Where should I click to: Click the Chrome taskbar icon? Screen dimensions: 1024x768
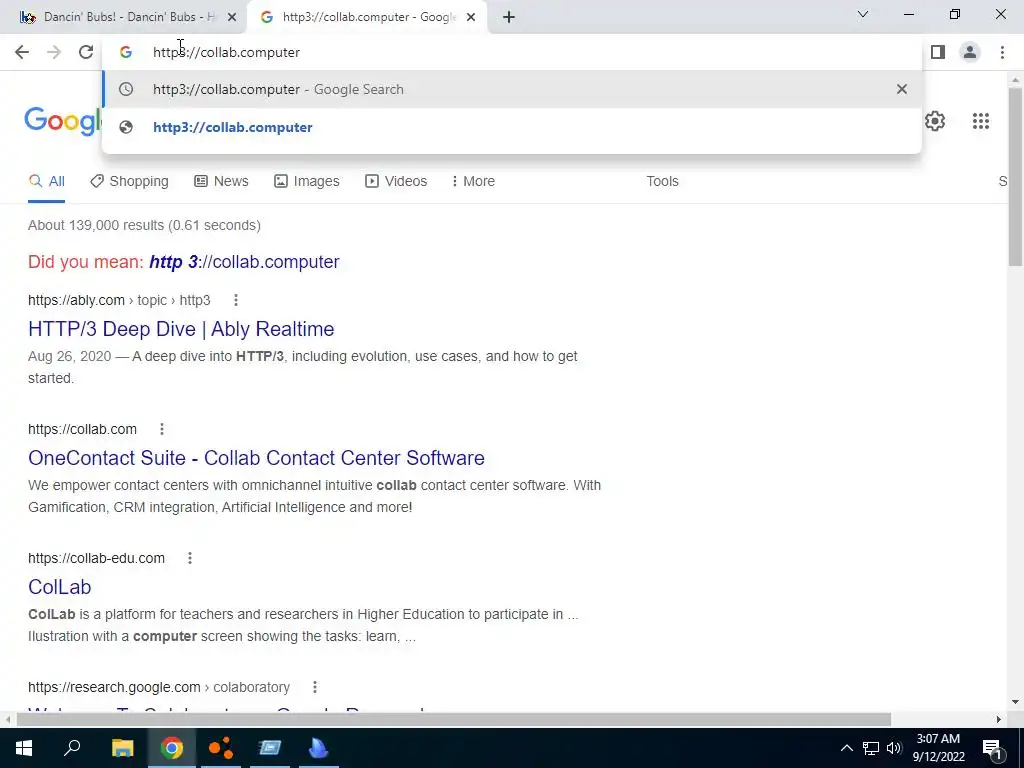pos(172,748)
